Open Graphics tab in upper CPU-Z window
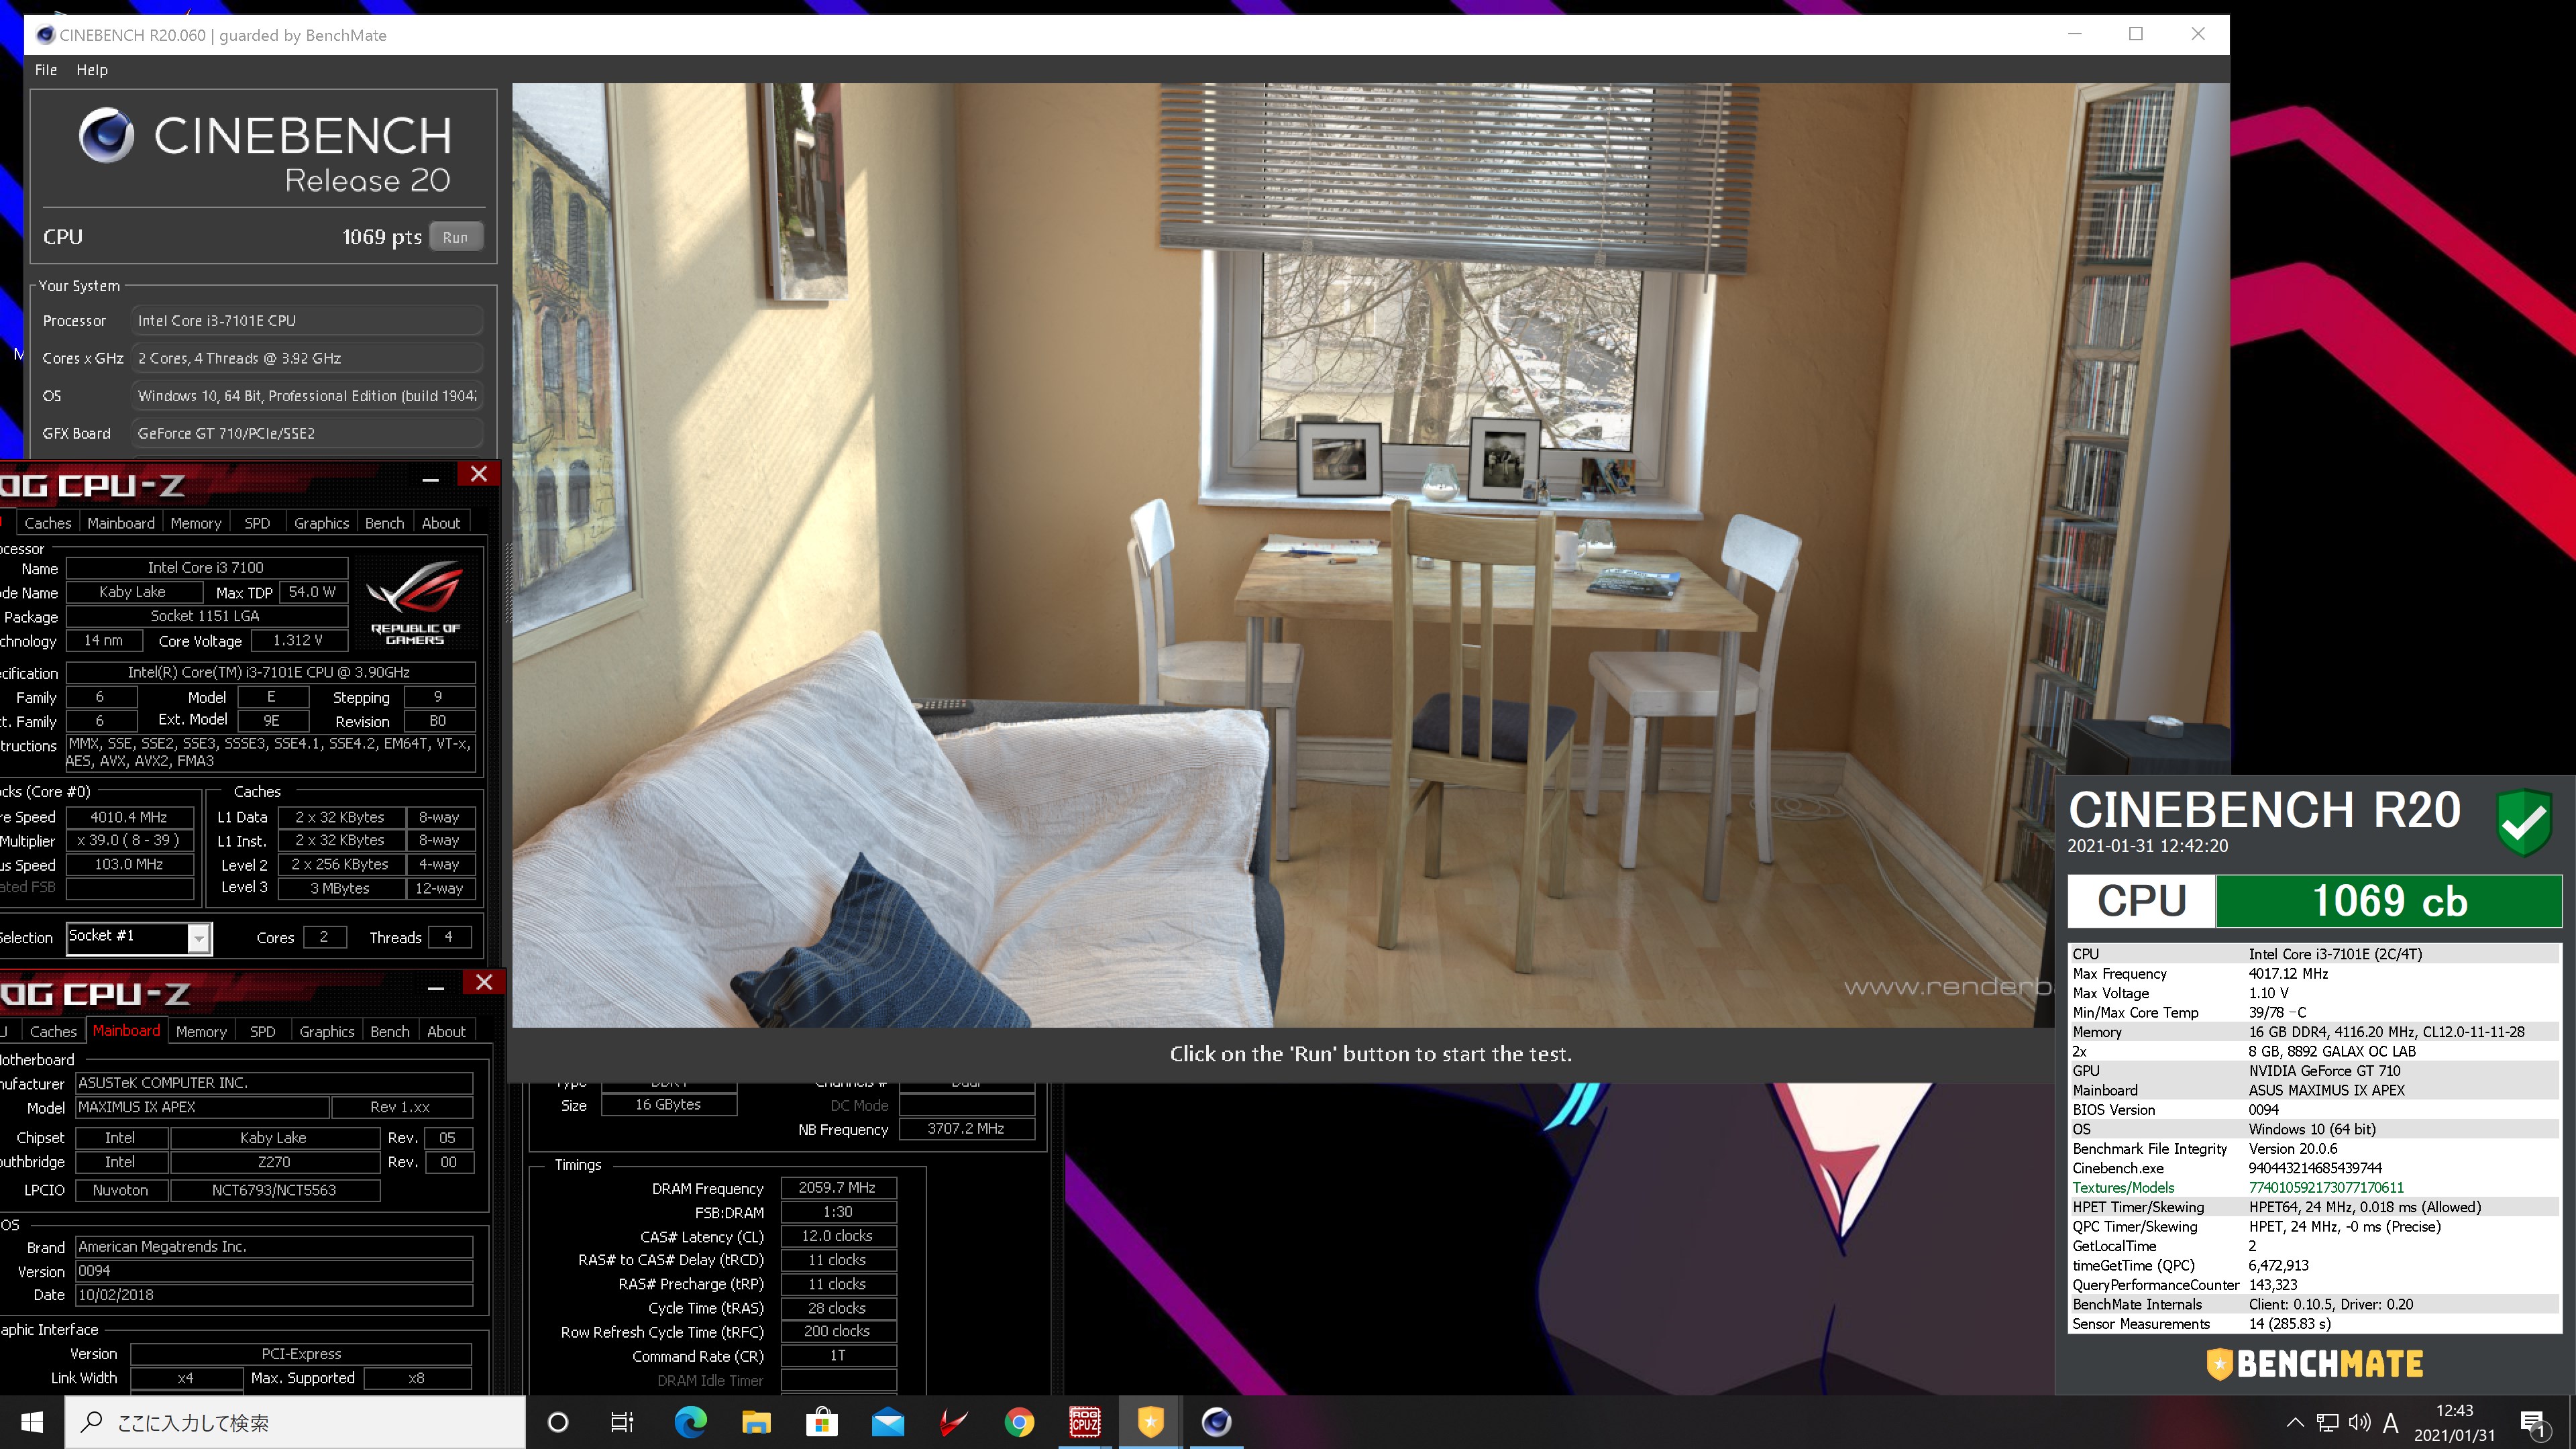This screenshot has height=1449, width=2576. pos(322,523)
